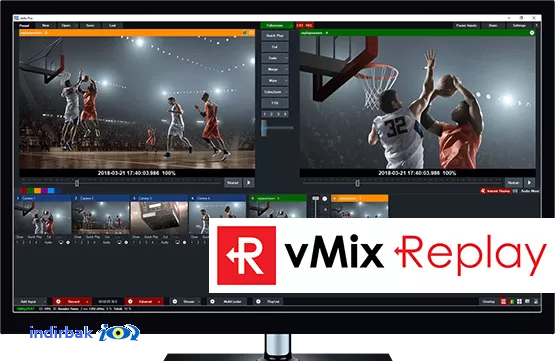
Task: Open the Fade transition dropdown arrow
Action: pos(286,58)
